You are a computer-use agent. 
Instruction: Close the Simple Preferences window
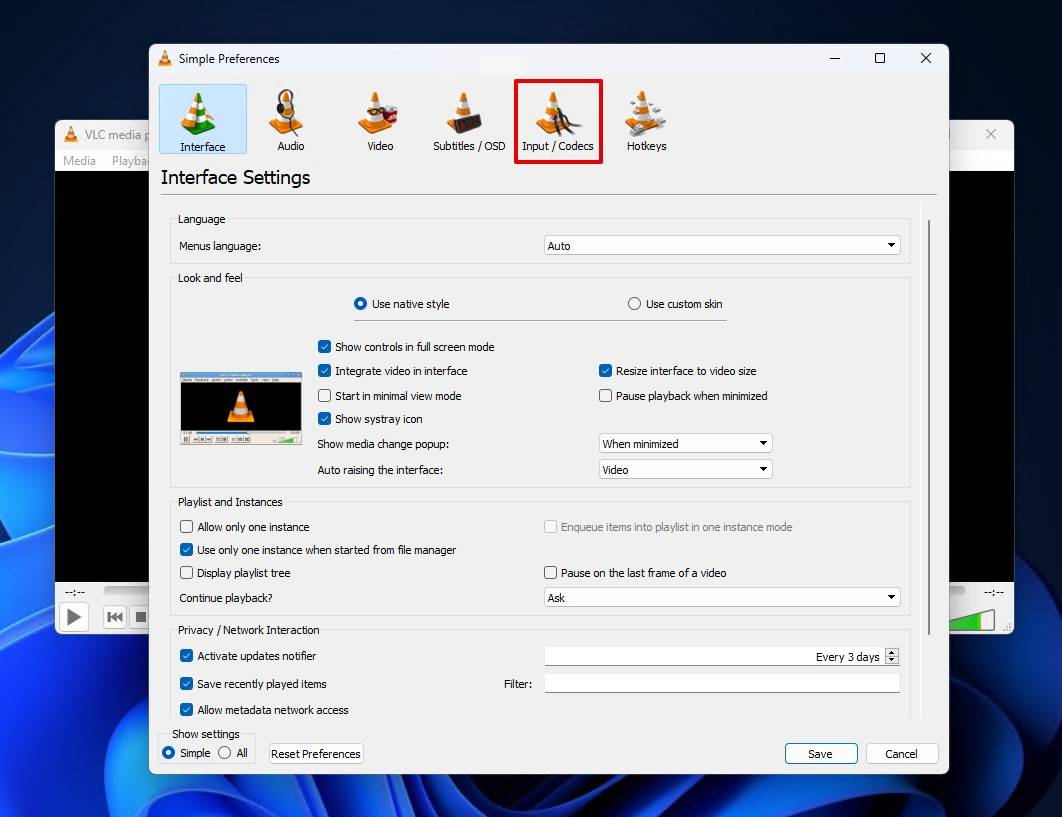point(926,58)
